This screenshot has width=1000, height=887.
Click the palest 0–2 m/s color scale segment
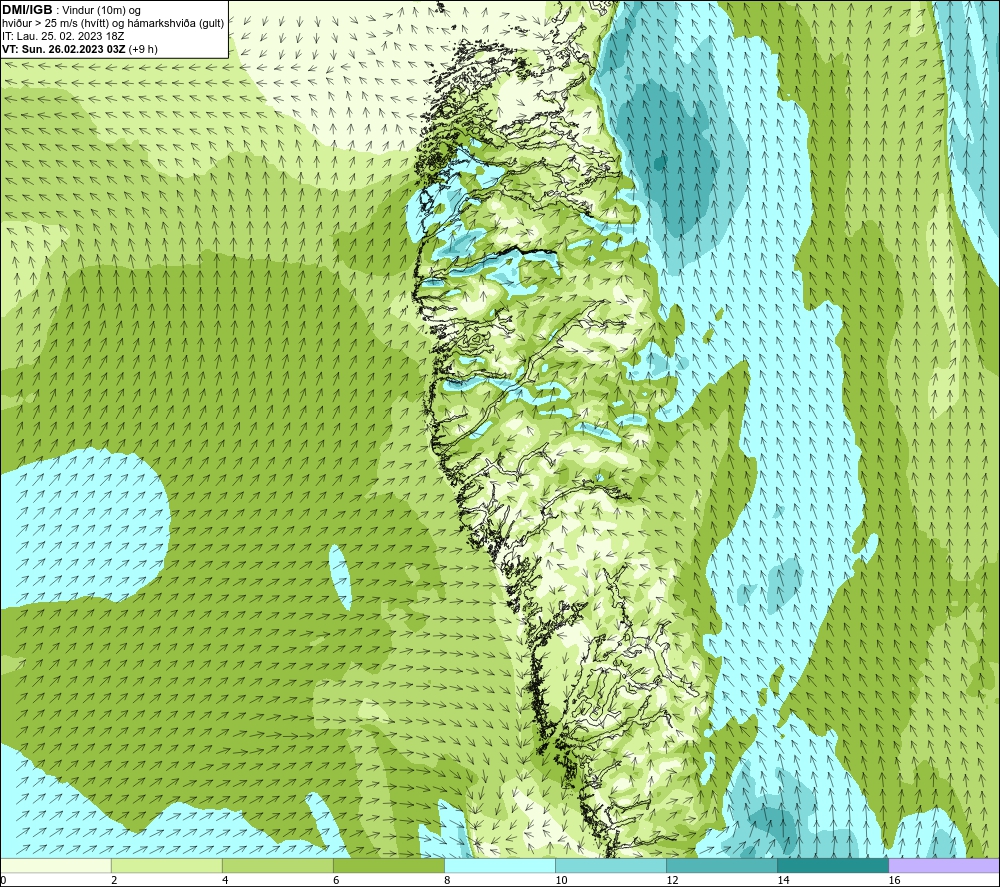[x=56, y=865]
